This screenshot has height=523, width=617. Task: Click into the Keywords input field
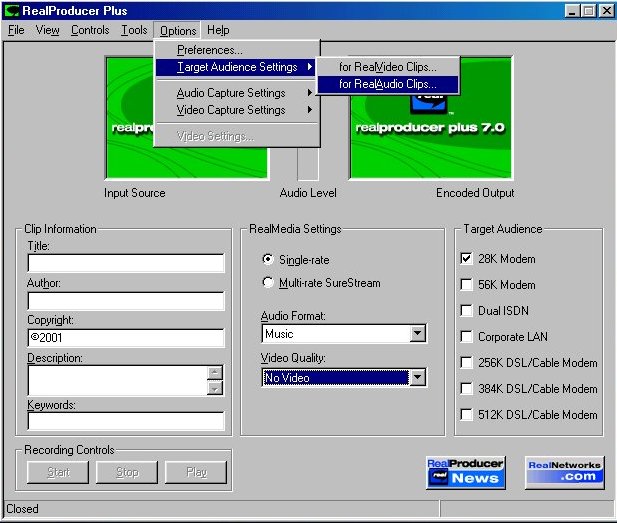[126, 421]
